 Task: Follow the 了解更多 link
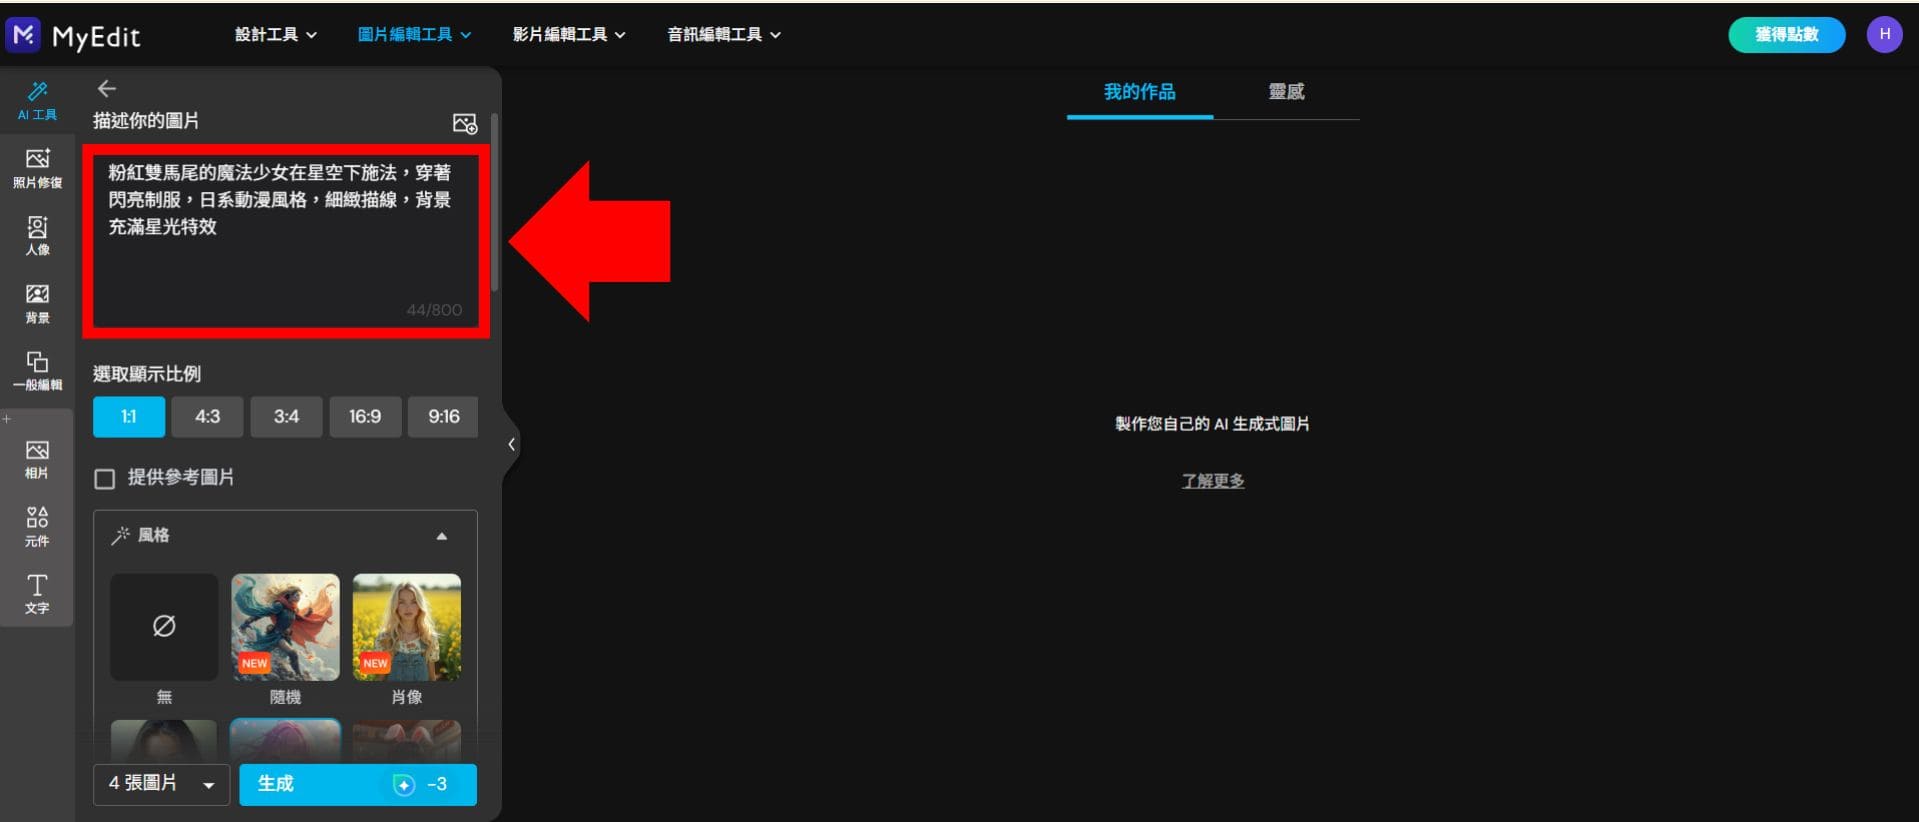pos(1212,481)
